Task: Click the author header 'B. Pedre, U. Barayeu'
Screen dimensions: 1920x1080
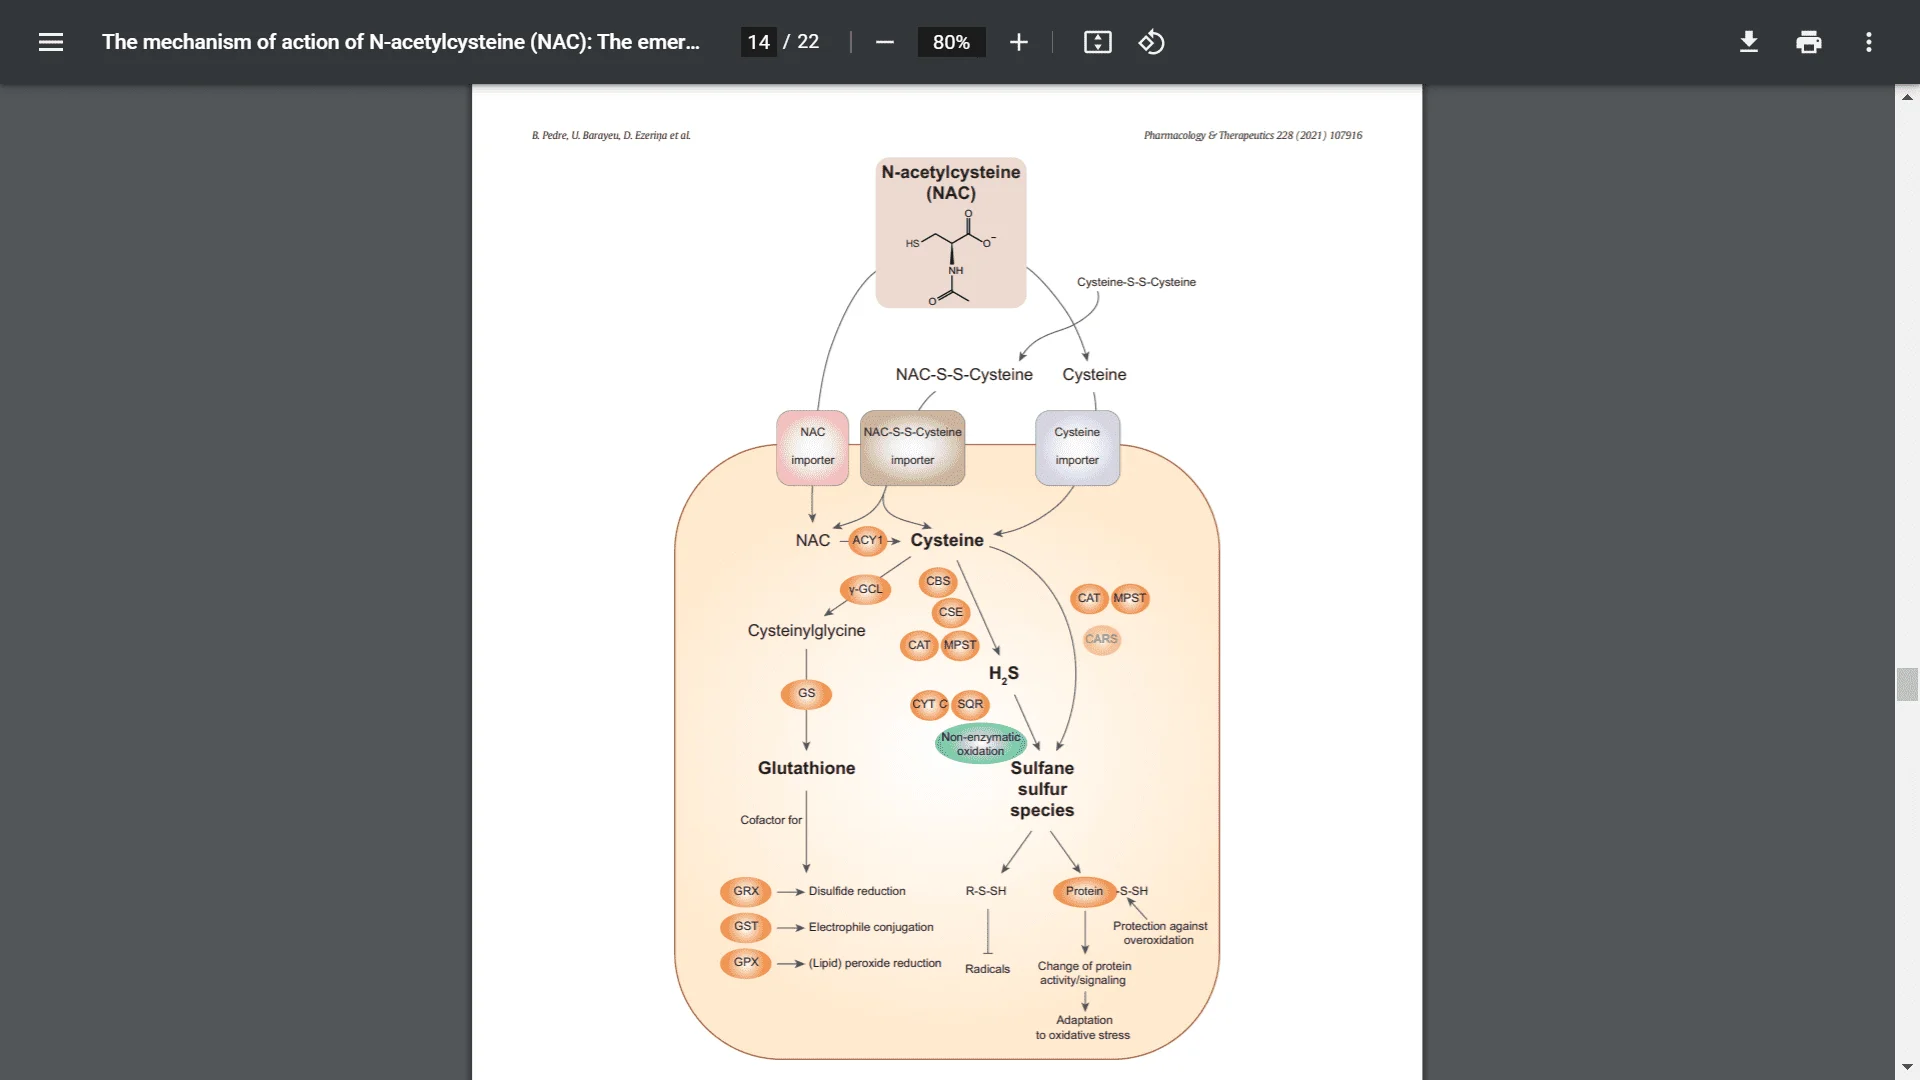Action: 576,135
